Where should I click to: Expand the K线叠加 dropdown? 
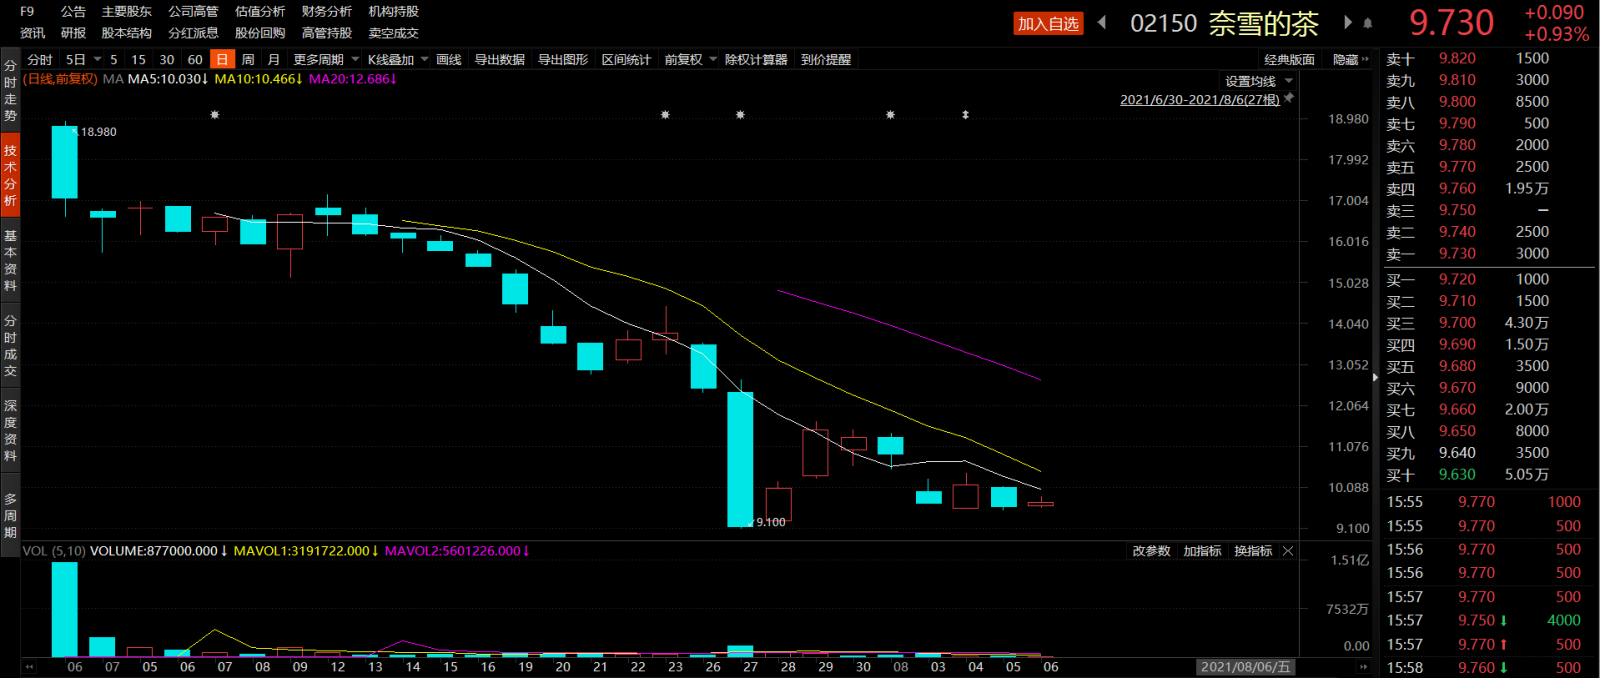coord(398,59)
